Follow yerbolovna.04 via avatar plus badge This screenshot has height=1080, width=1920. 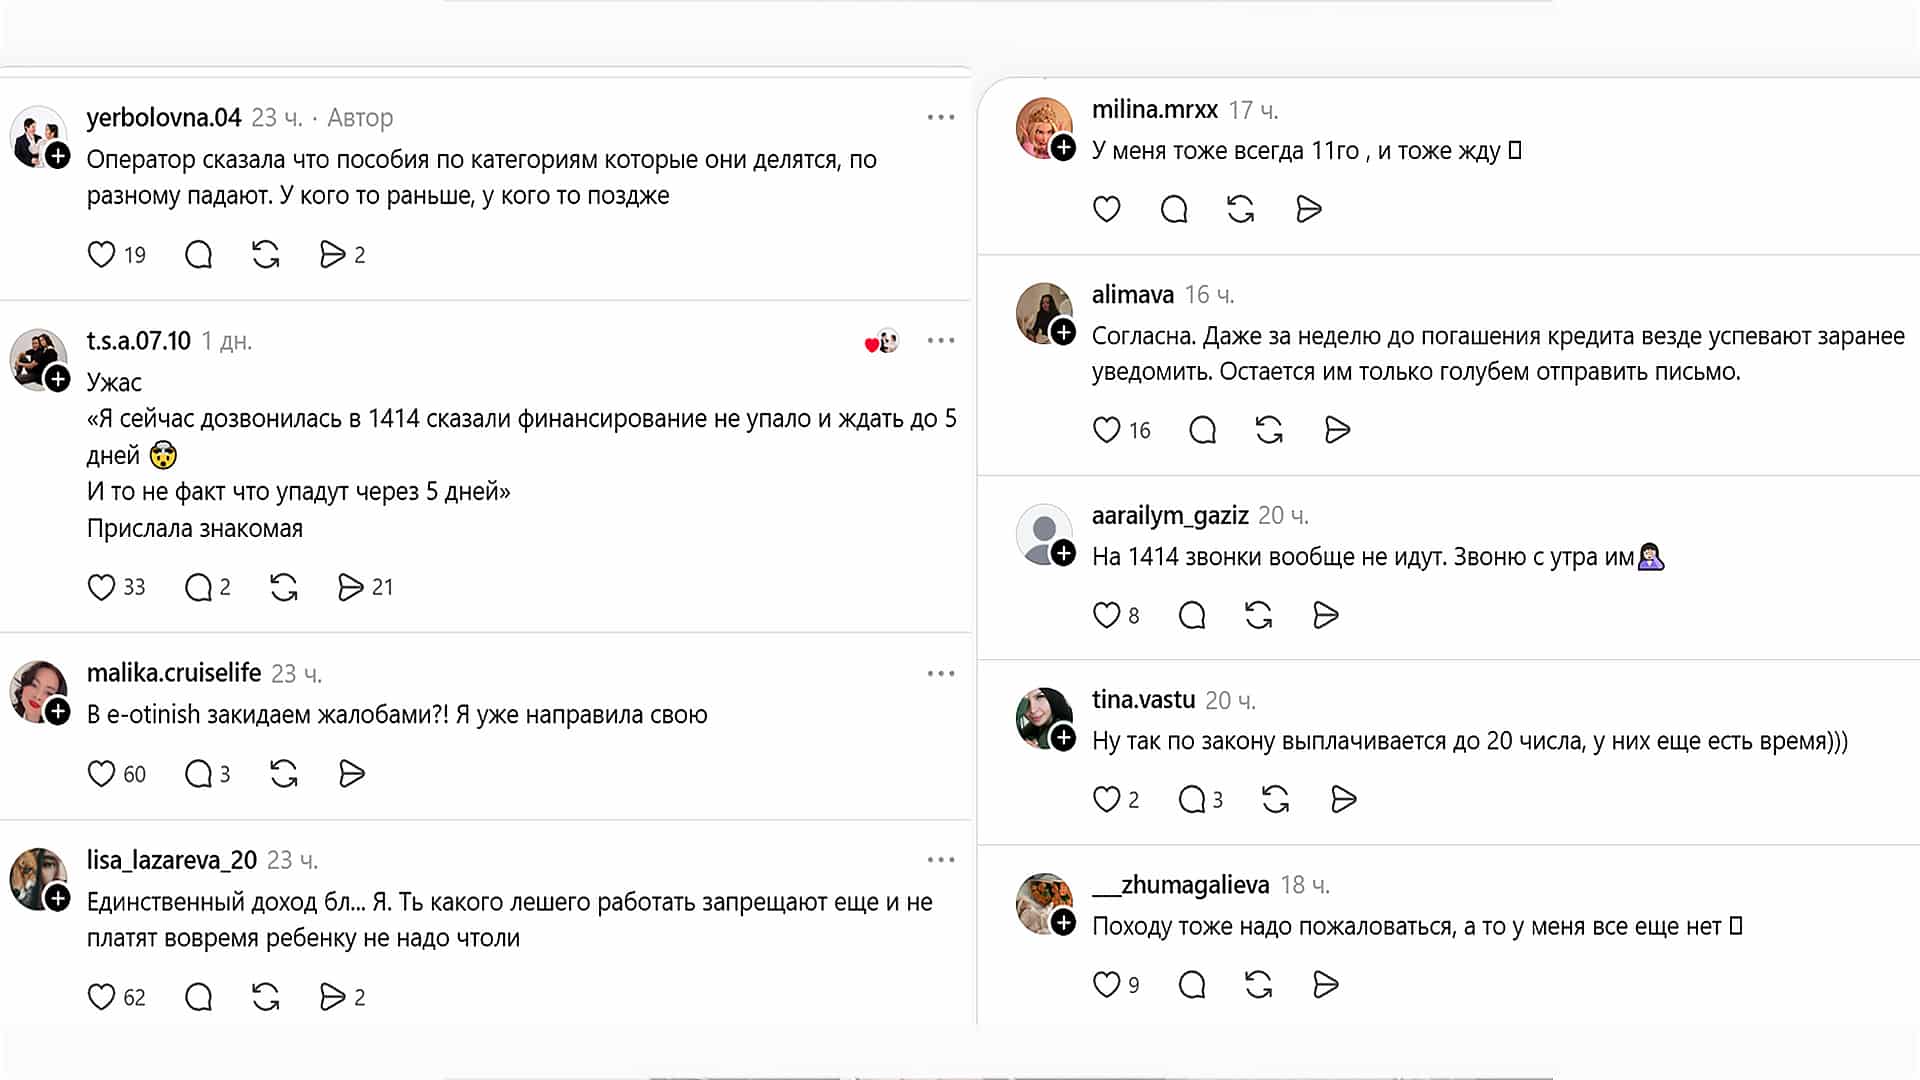point(58,156)
